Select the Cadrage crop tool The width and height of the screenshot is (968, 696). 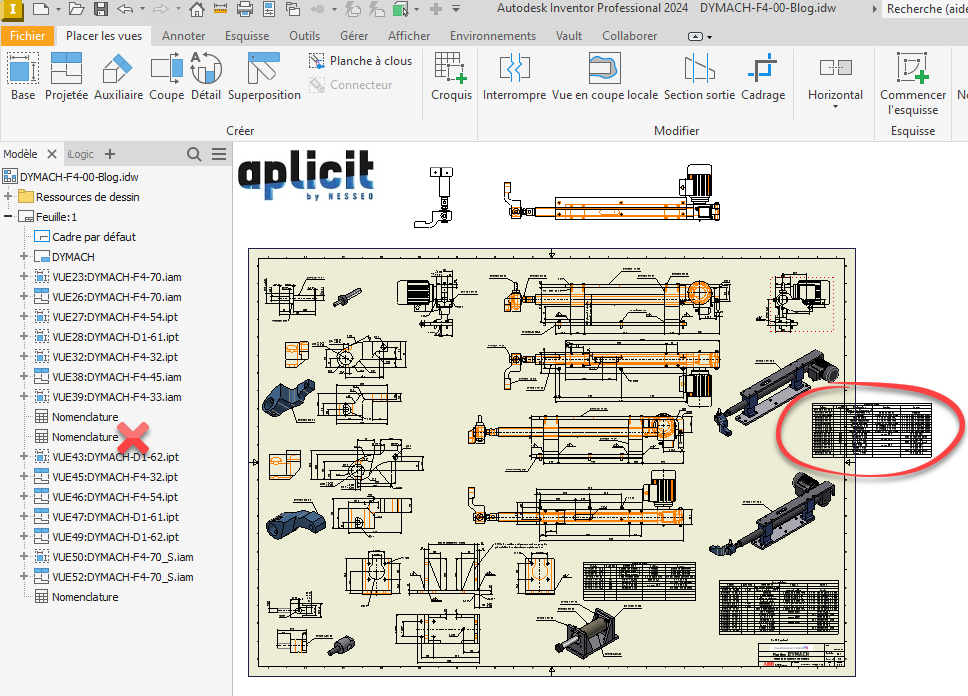(x=762, y=77)
